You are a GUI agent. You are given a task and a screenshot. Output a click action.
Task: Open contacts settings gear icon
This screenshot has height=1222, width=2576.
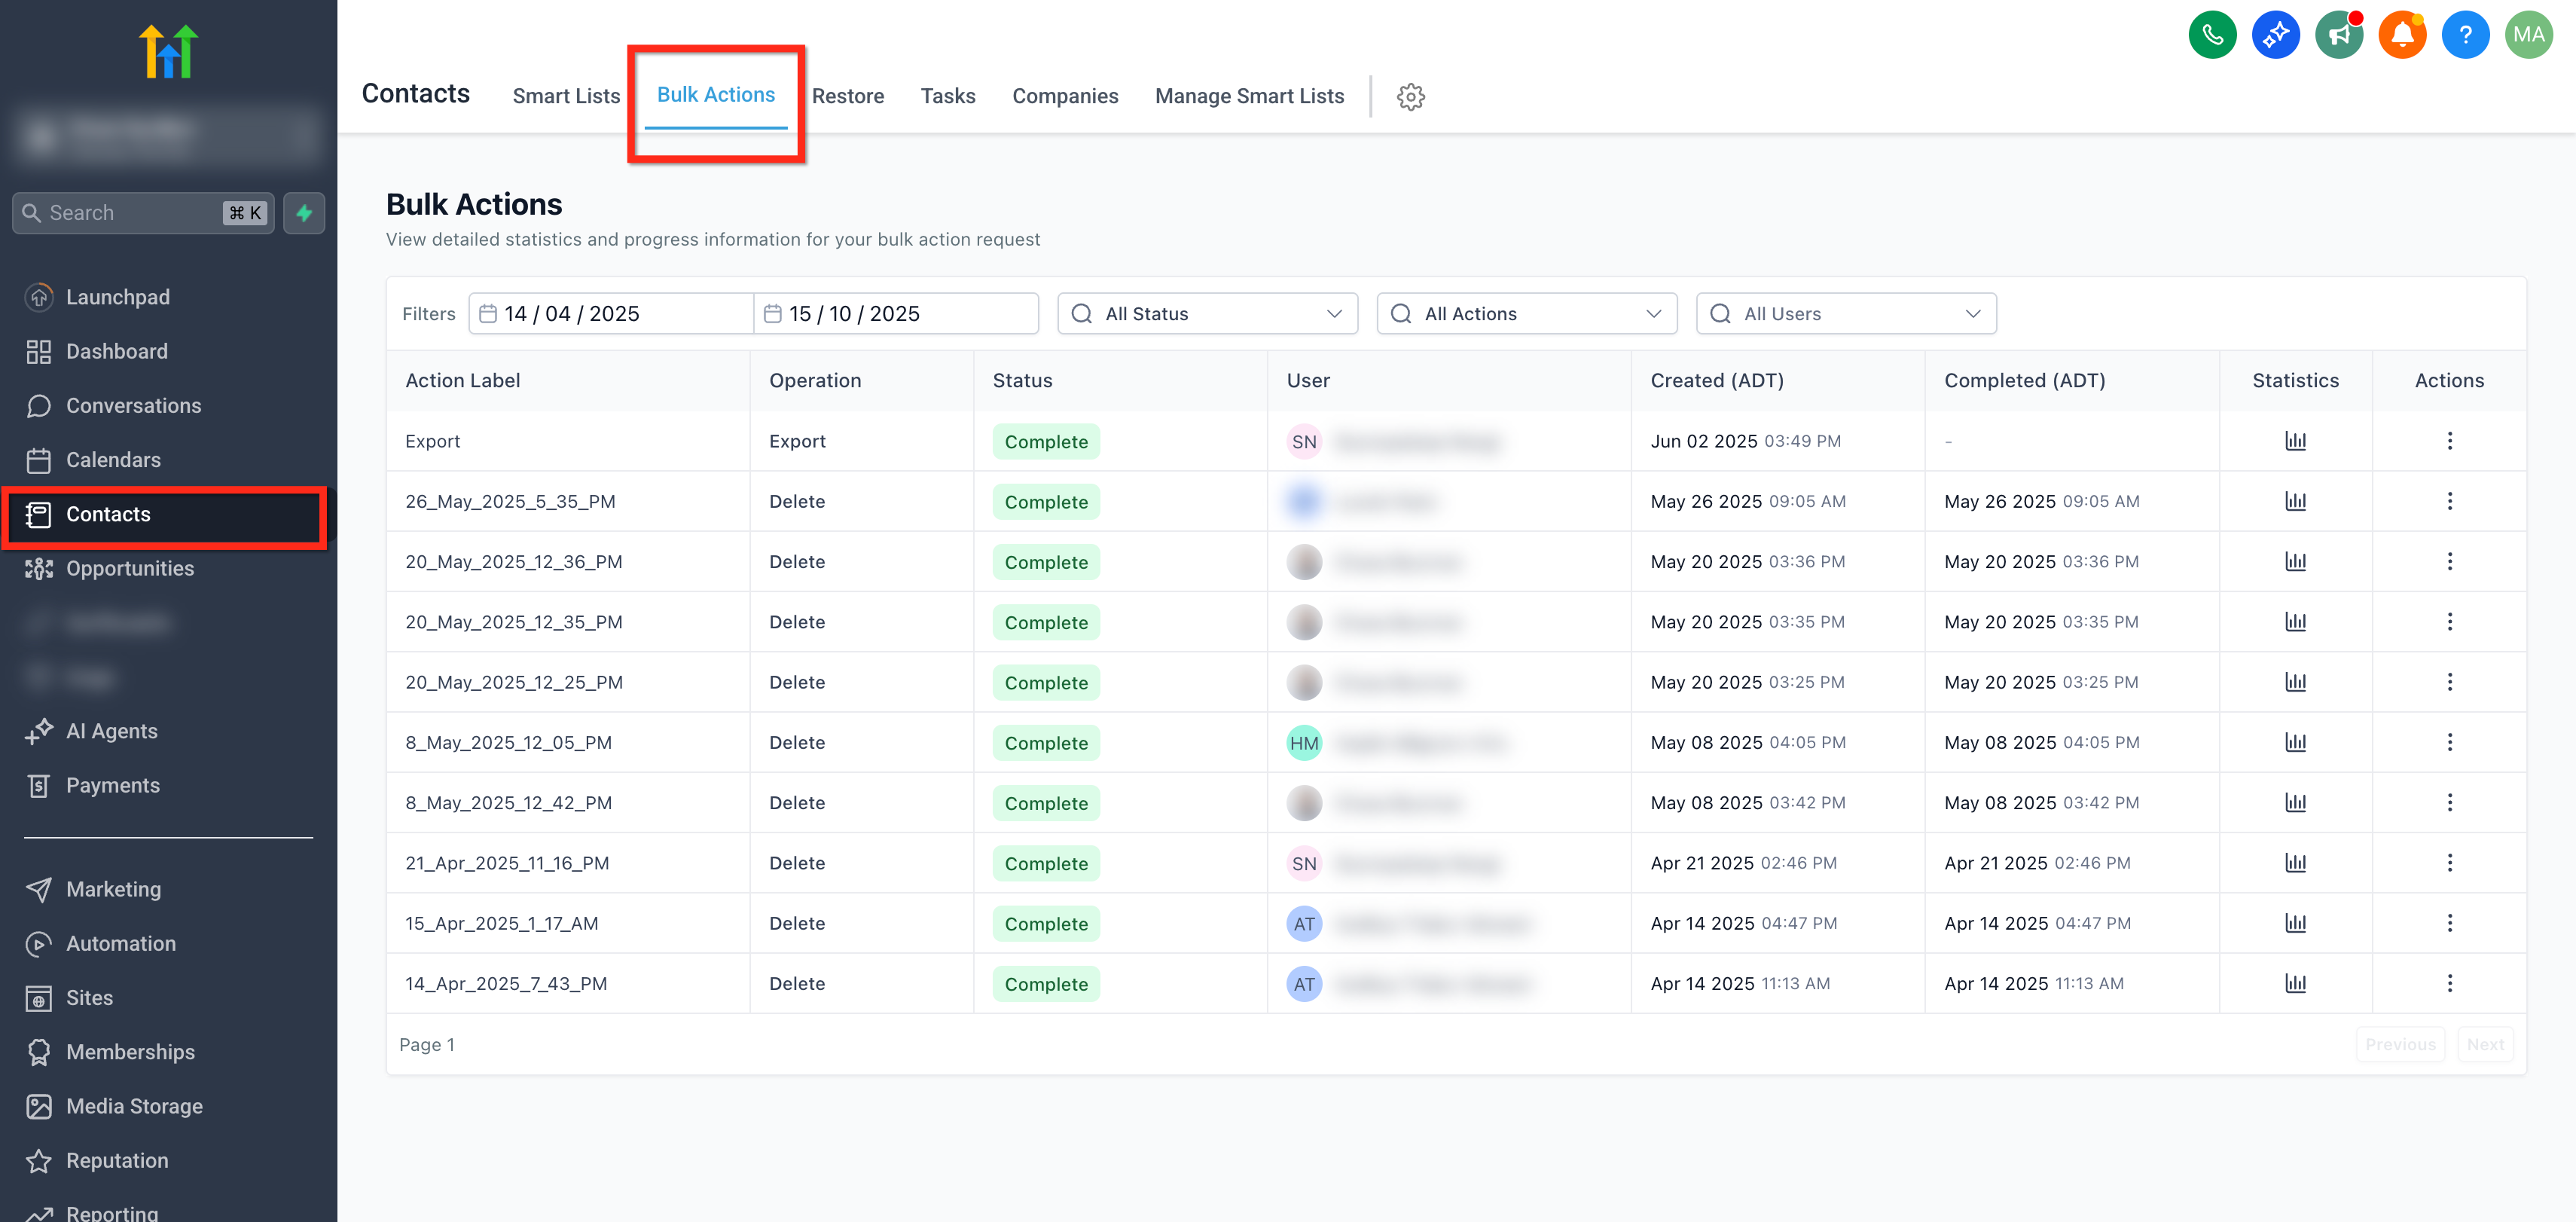[x=1410, y=97]
